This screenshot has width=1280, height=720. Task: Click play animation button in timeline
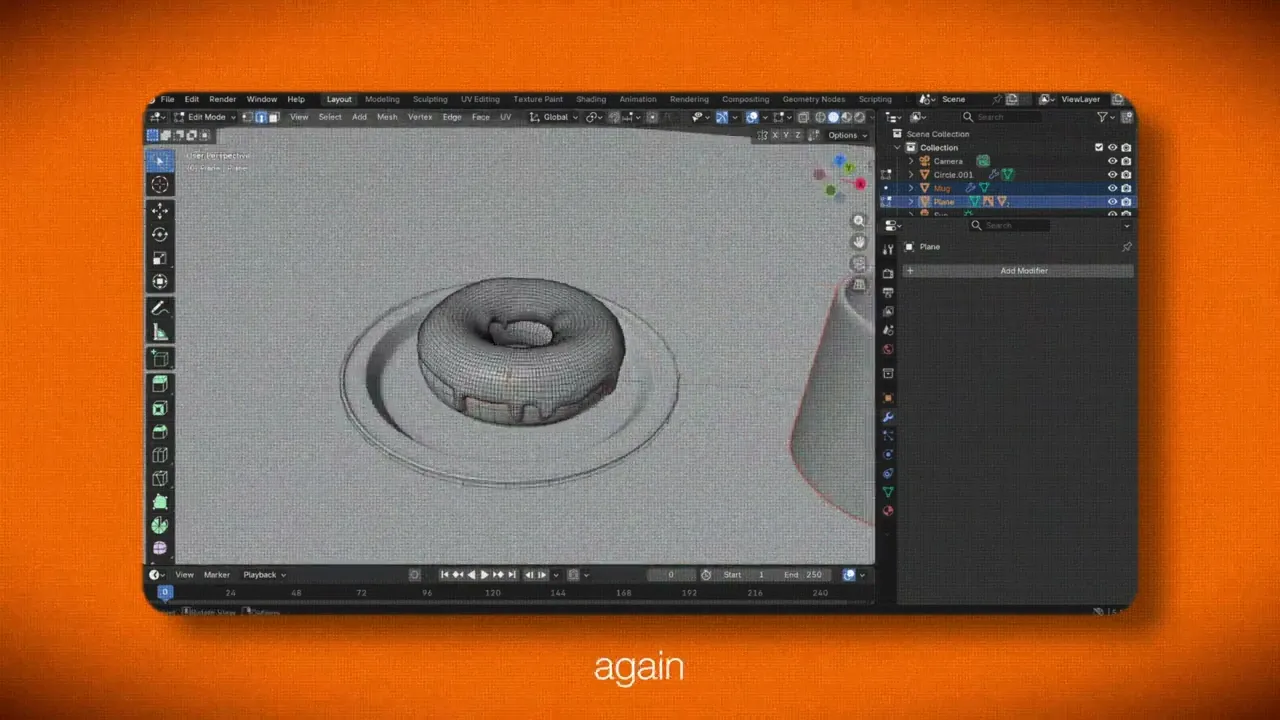tap(485, 575)
